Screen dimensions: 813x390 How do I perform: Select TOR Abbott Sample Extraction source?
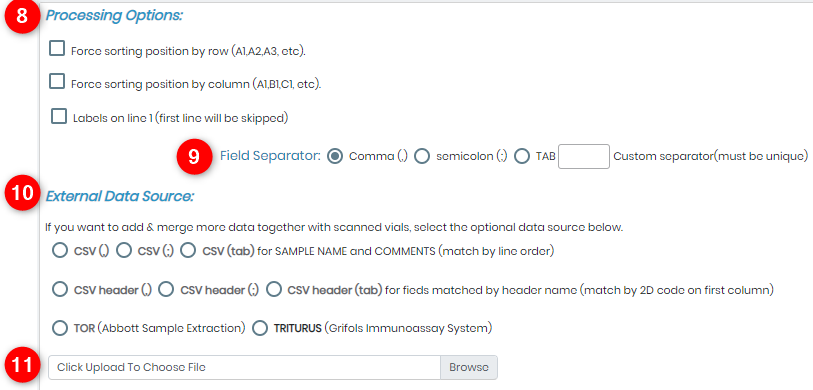tap(60, 328)
